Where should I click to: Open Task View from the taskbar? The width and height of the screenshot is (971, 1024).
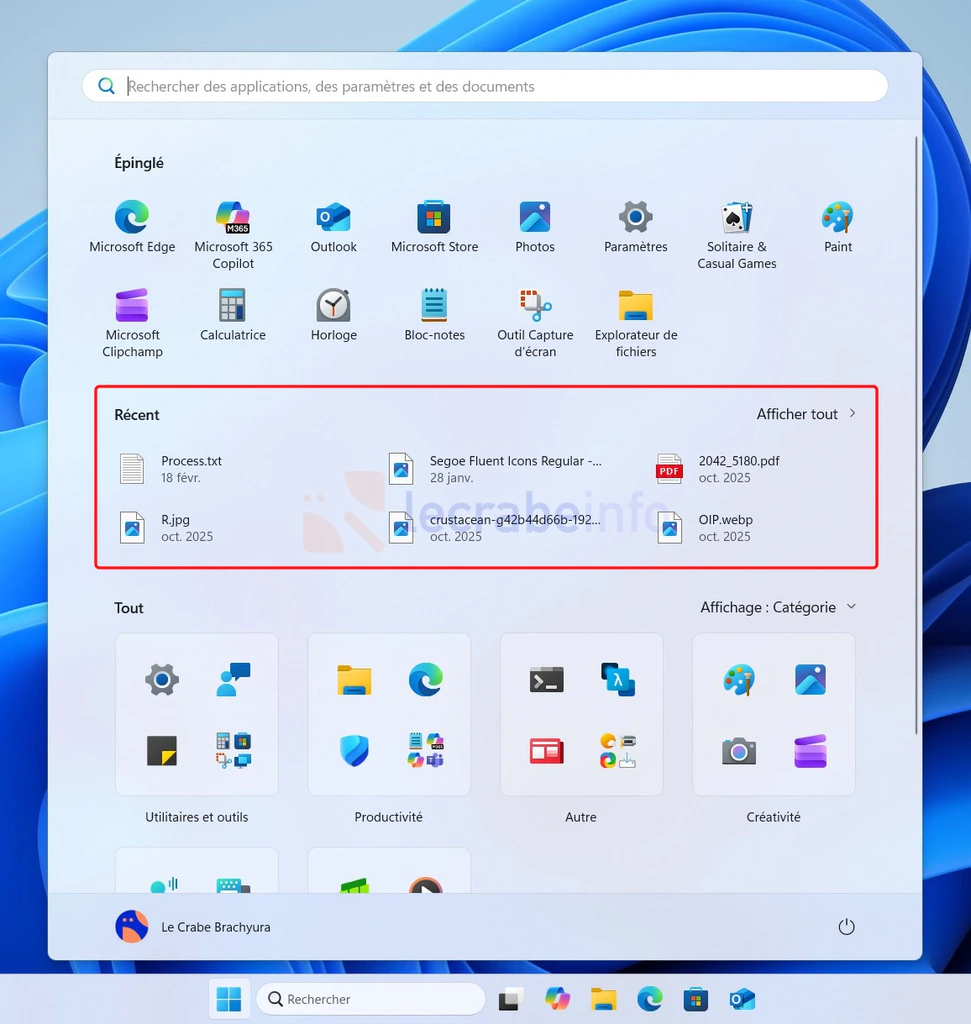tap(511, 999)
